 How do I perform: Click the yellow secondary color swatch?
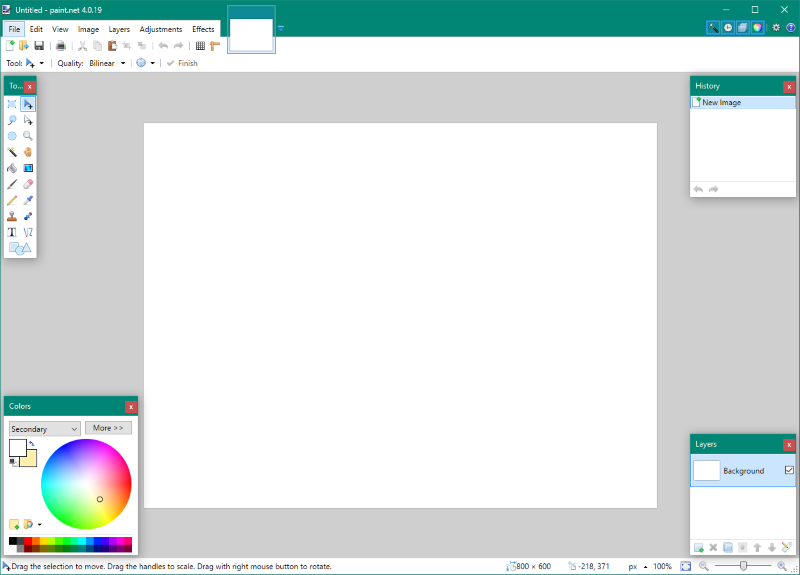(x=31, y=460)
